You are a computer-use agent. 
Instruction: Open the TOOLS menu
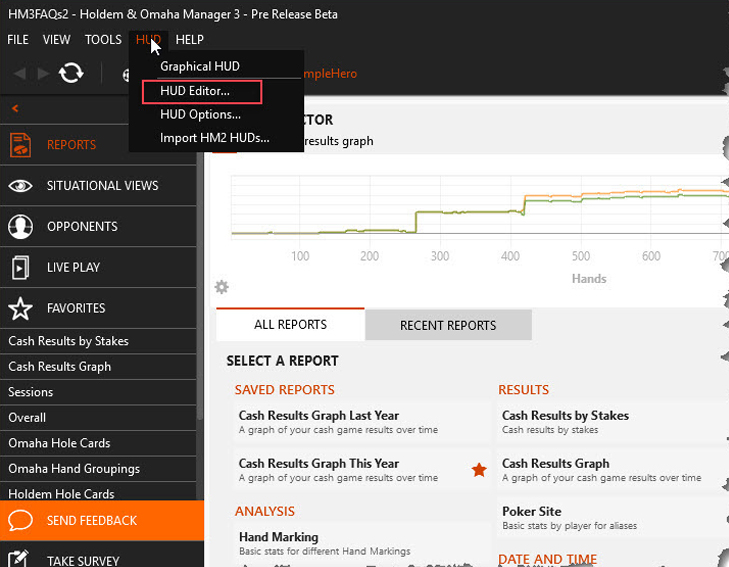coord(103,40)
